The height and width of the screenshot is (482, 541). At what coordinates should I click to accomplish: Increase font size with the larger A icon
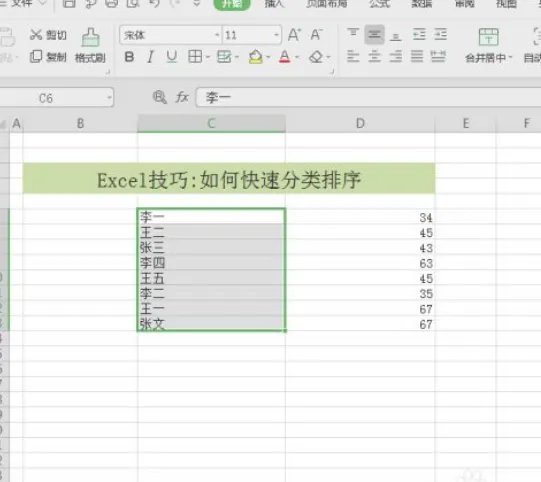(x=294, y=35)
